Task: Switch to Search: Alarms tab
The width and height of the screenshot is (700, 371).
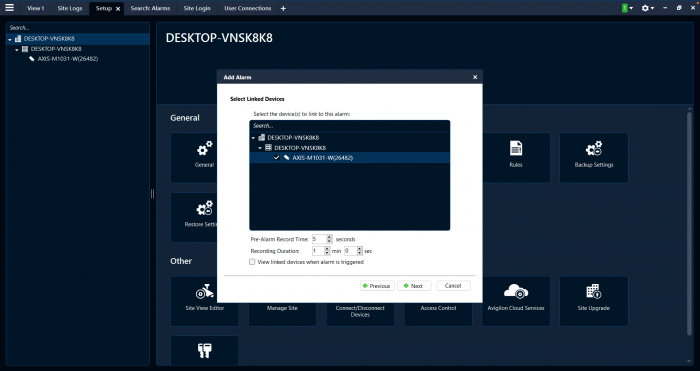Action: 150,8
